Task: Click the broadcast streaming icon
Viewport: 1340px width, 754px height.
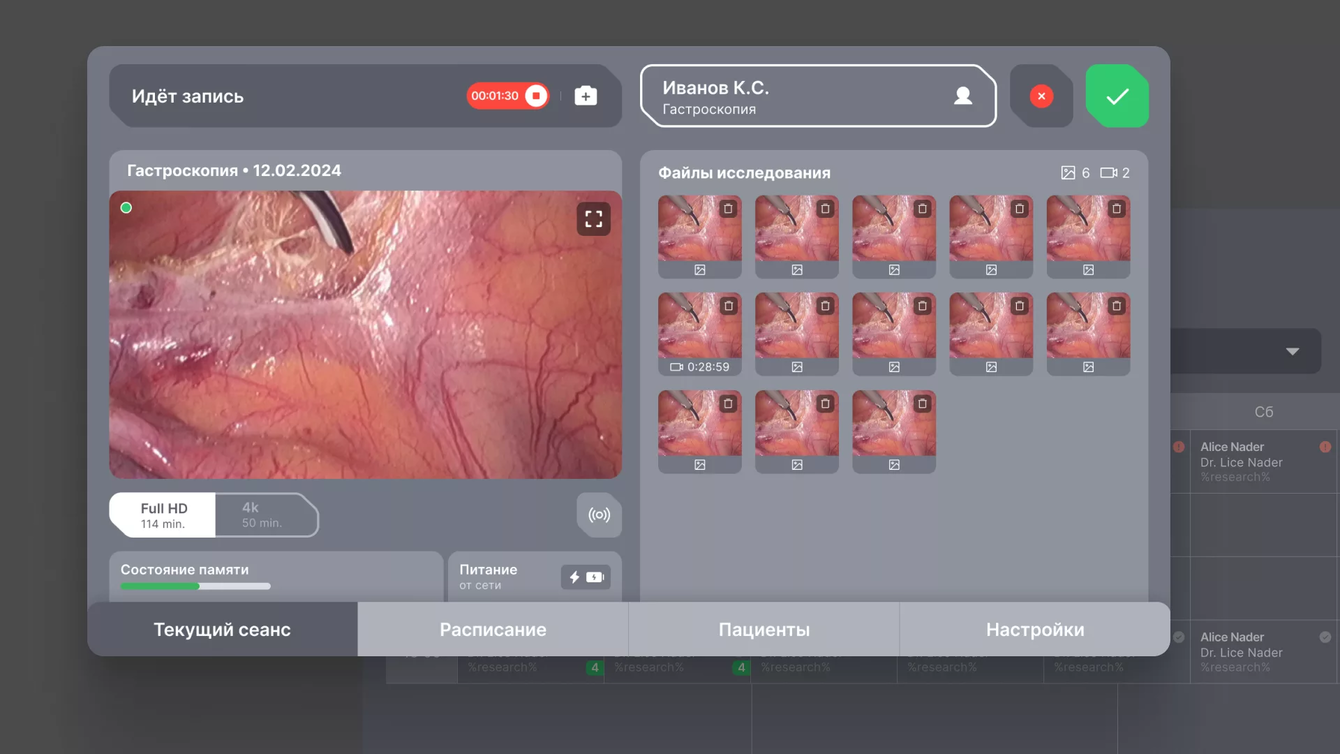Action: (599, 515)
